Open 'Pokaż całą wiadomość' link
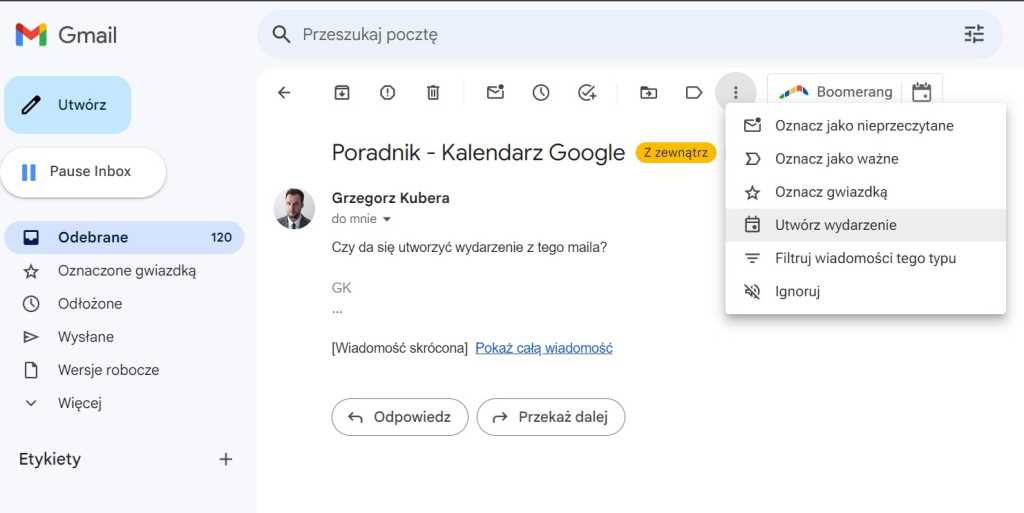Viewport: 1024px width, 513px height. (x=544, y=348)
